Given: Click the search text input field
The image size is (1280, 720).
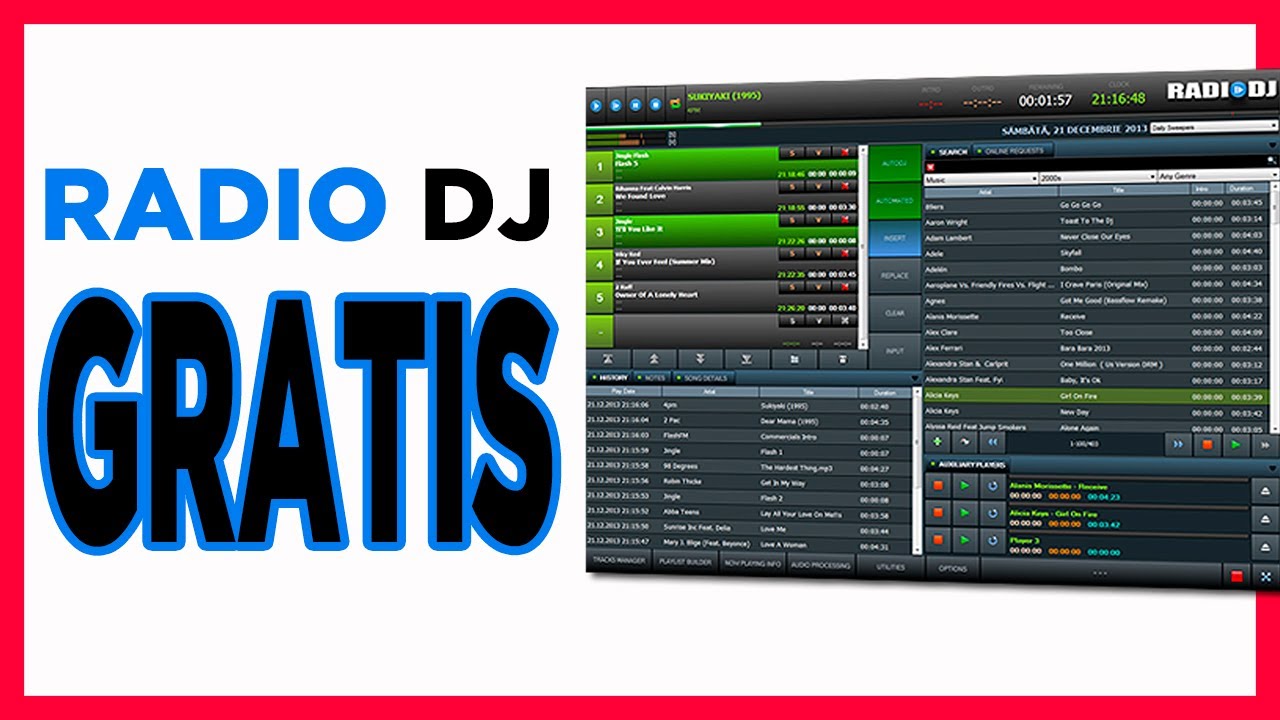Looking at the screenshot, I should point(1102,165).
